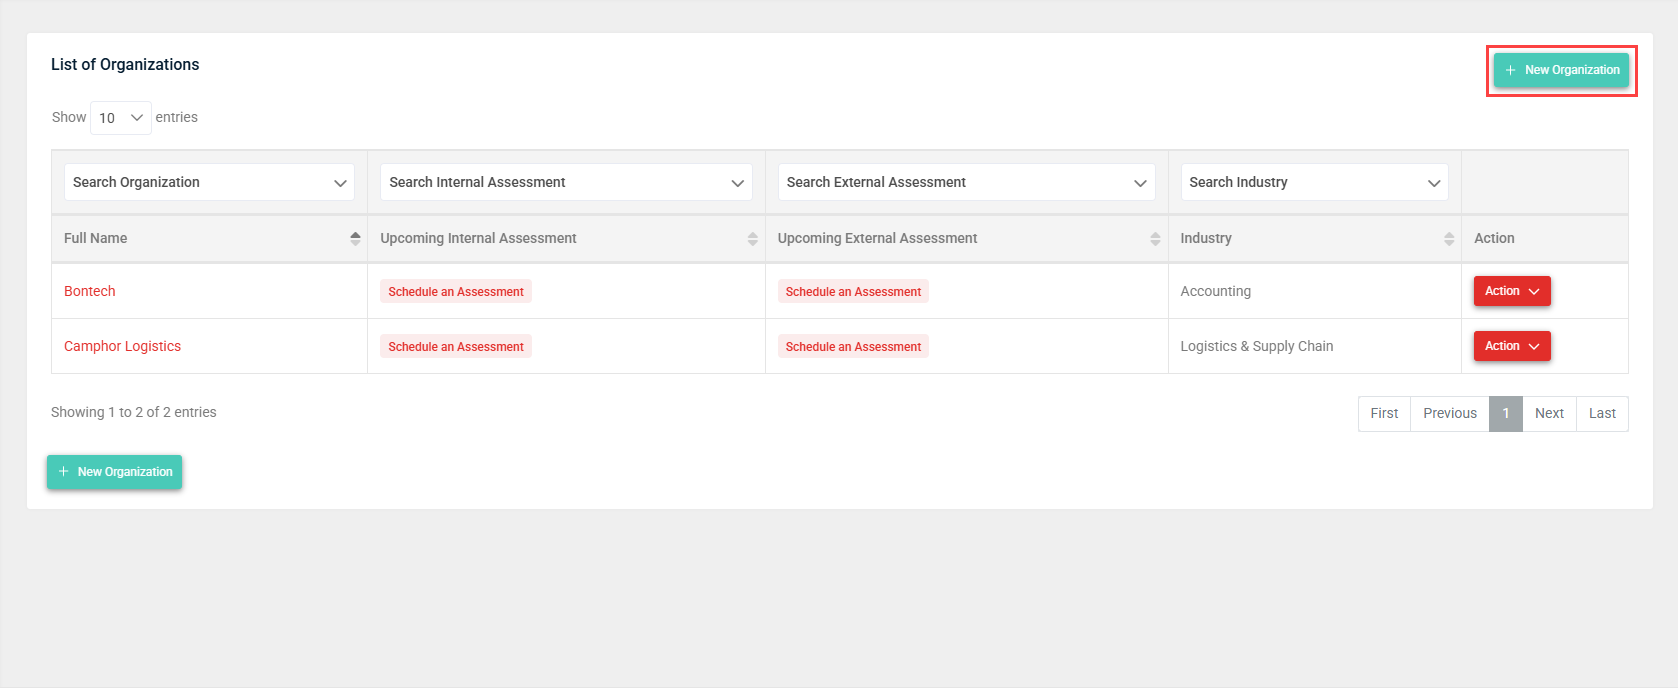Expand the Search Industry dropdown

click(1314, 182)
